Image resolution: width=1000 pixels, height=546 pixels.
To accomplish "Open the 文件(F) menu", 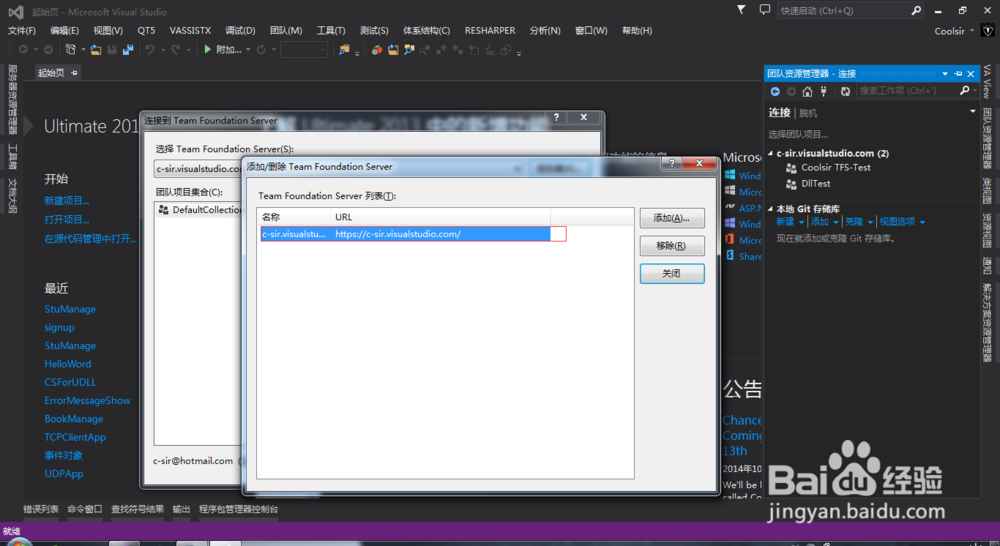I will click(x=22, y=31).
